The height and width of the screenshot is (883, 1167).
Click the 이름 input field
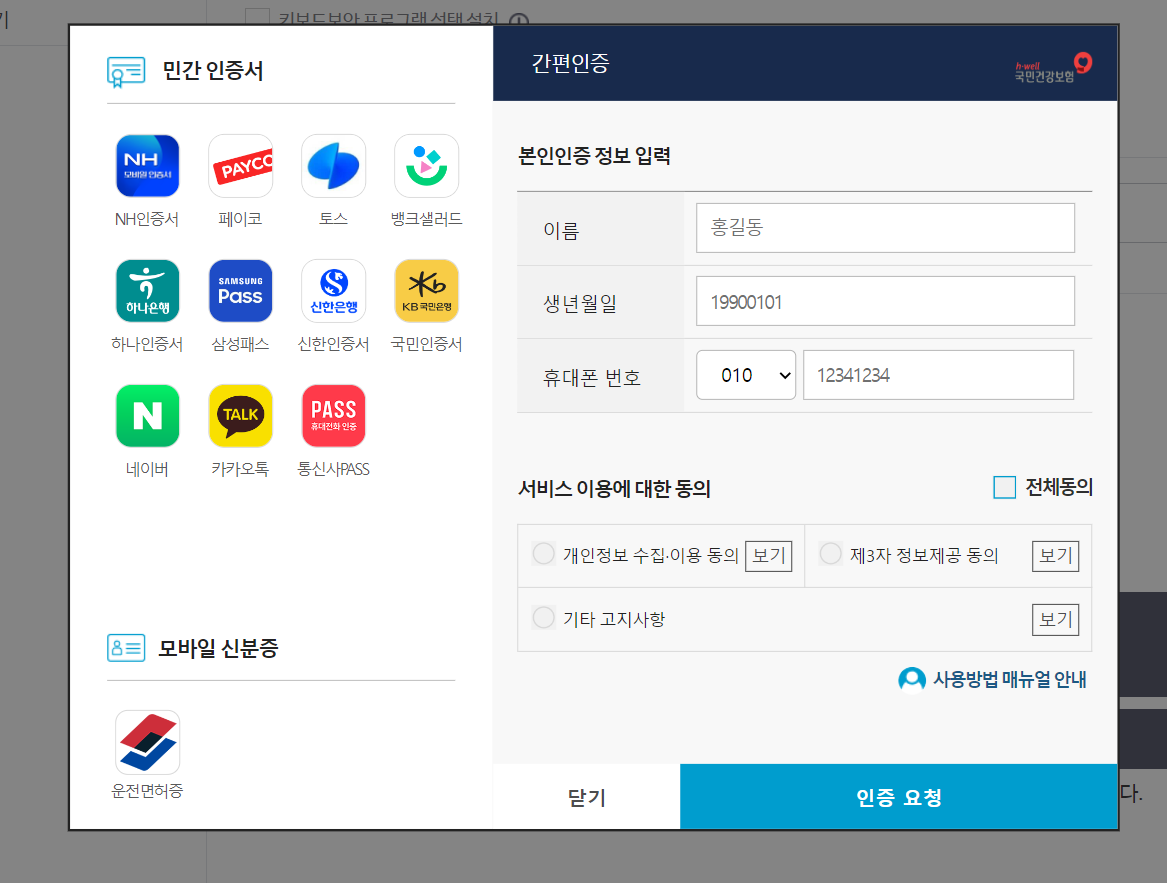click(x=885, y=228)
